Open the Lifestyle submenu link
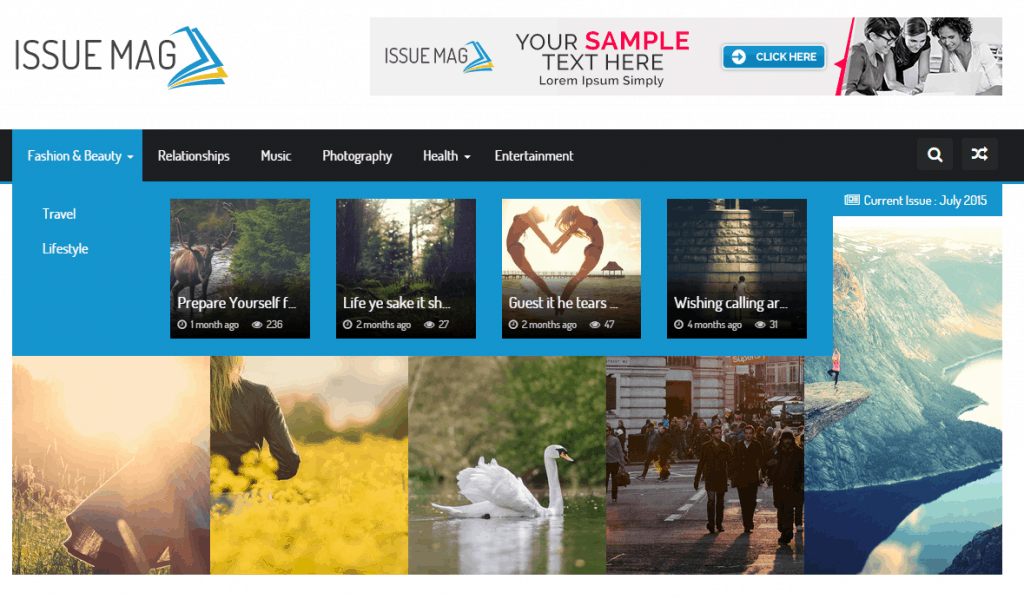This screenshot has width=1024, height=599. coord(65,249)
